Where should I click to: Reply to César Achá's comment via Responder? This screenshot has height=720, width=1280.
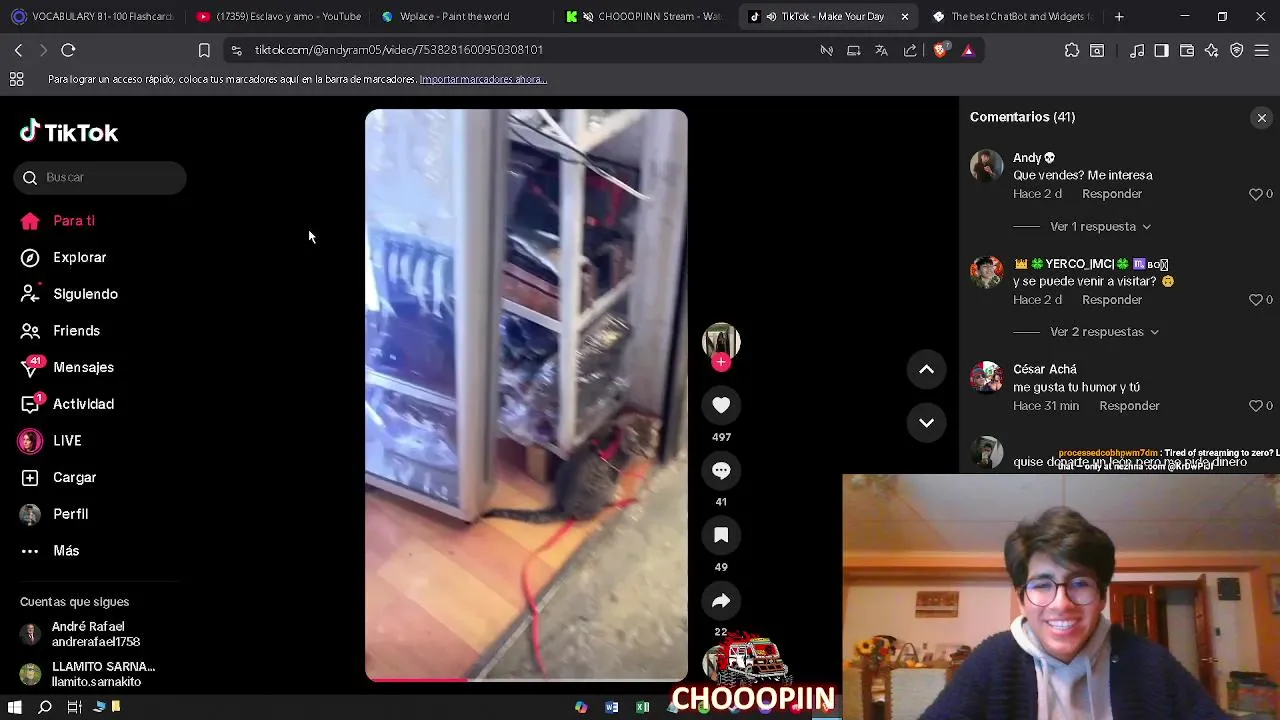point(1129,406)
